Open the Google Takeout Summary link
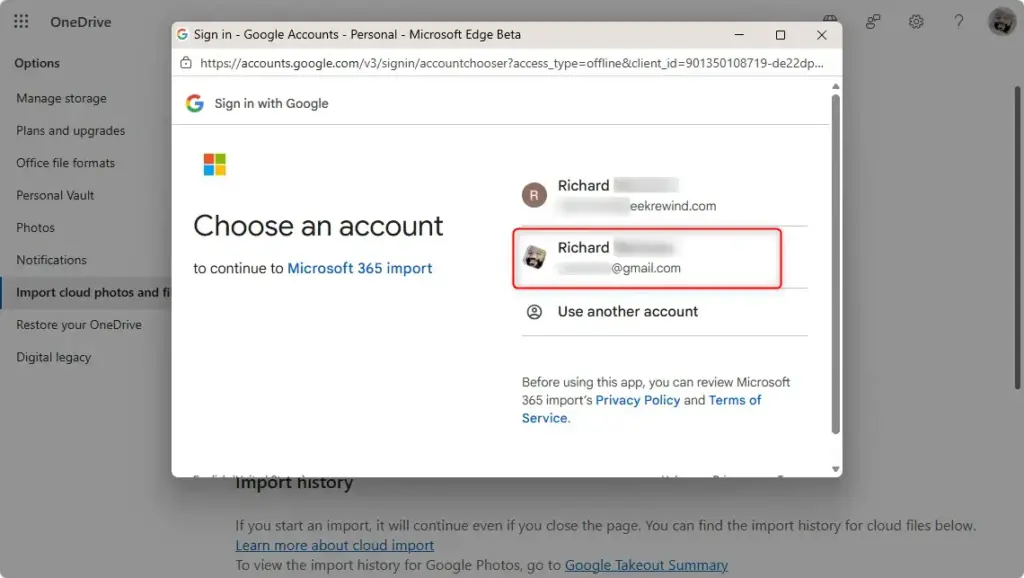 pos(646,565)
